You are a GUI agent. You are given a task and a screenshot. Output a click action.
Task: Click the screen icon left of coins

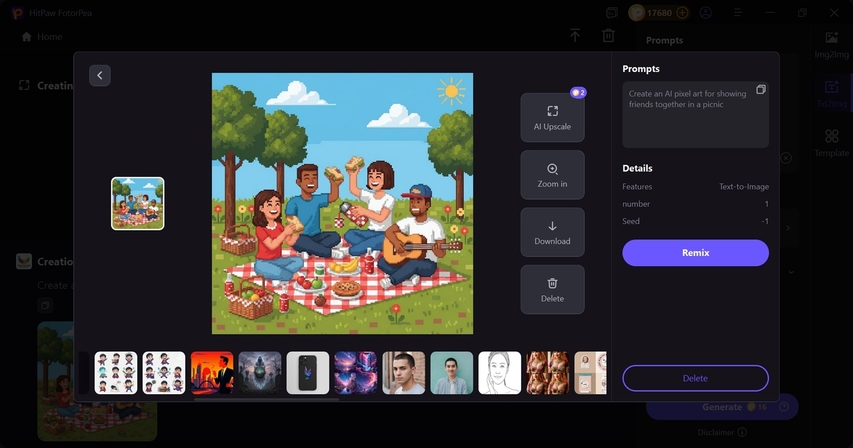(x=612, y=13)
